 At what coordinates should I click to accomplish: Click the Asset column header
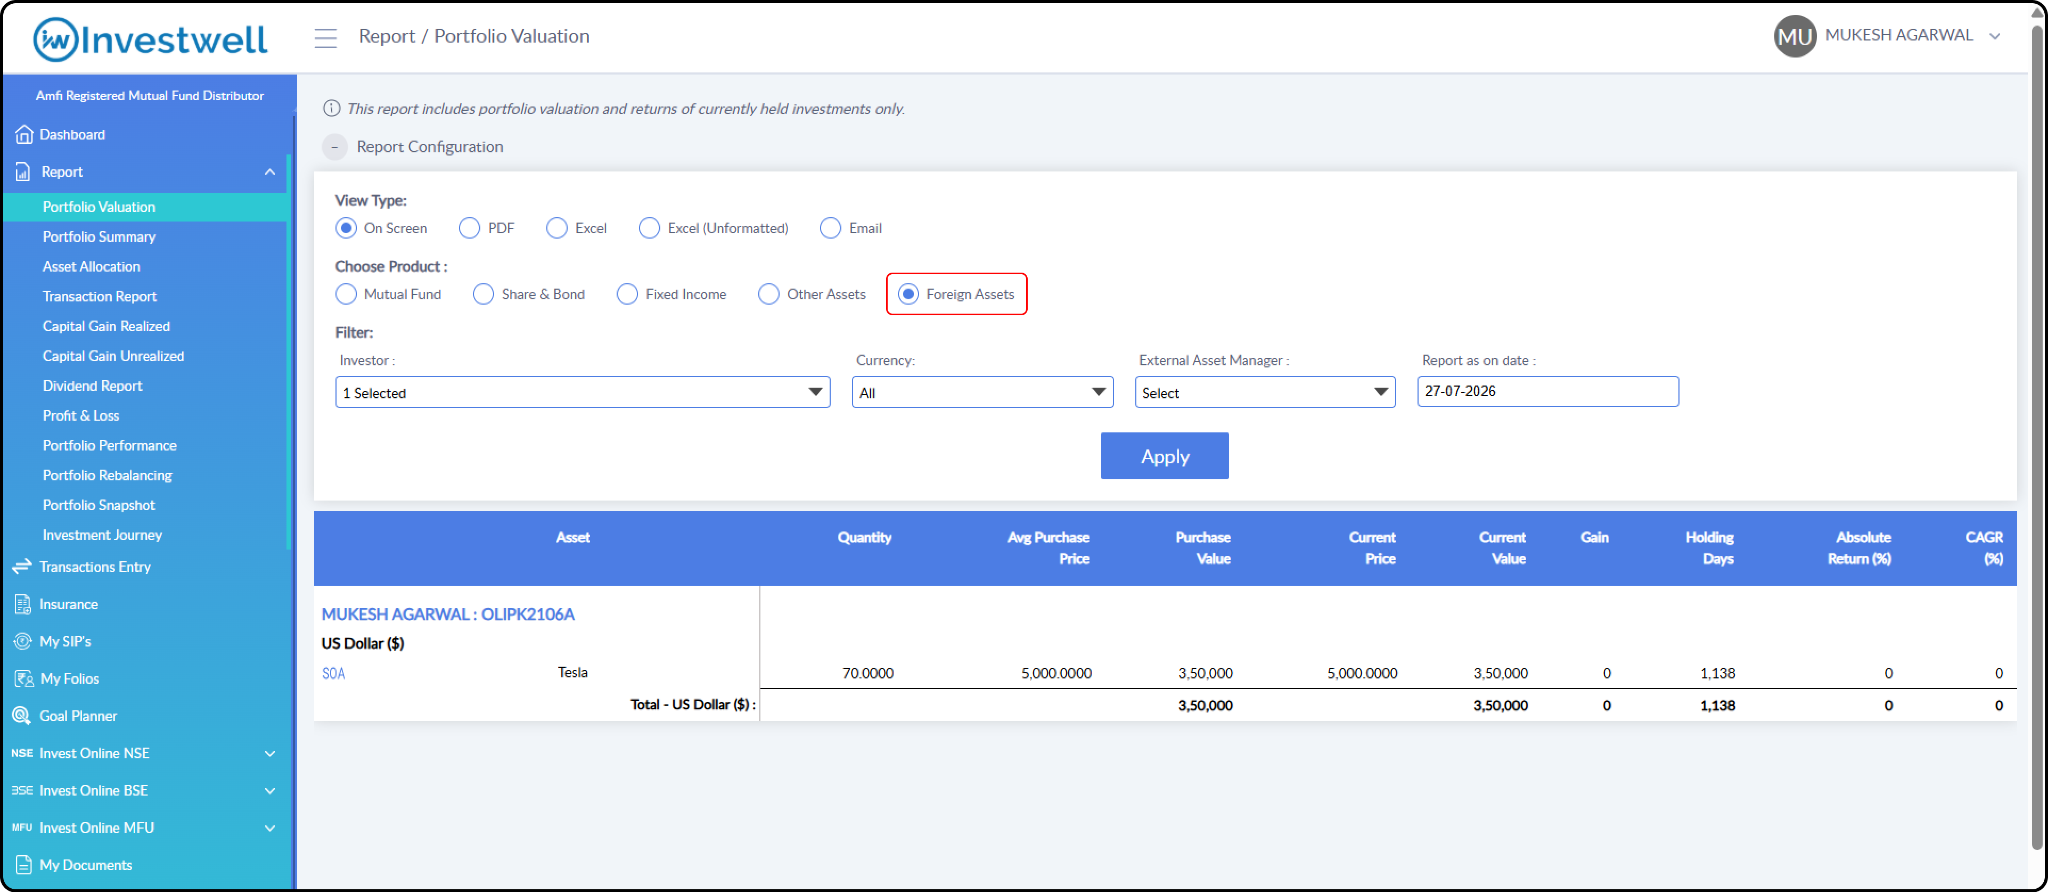pyautogui.click(x=573, y=538)
